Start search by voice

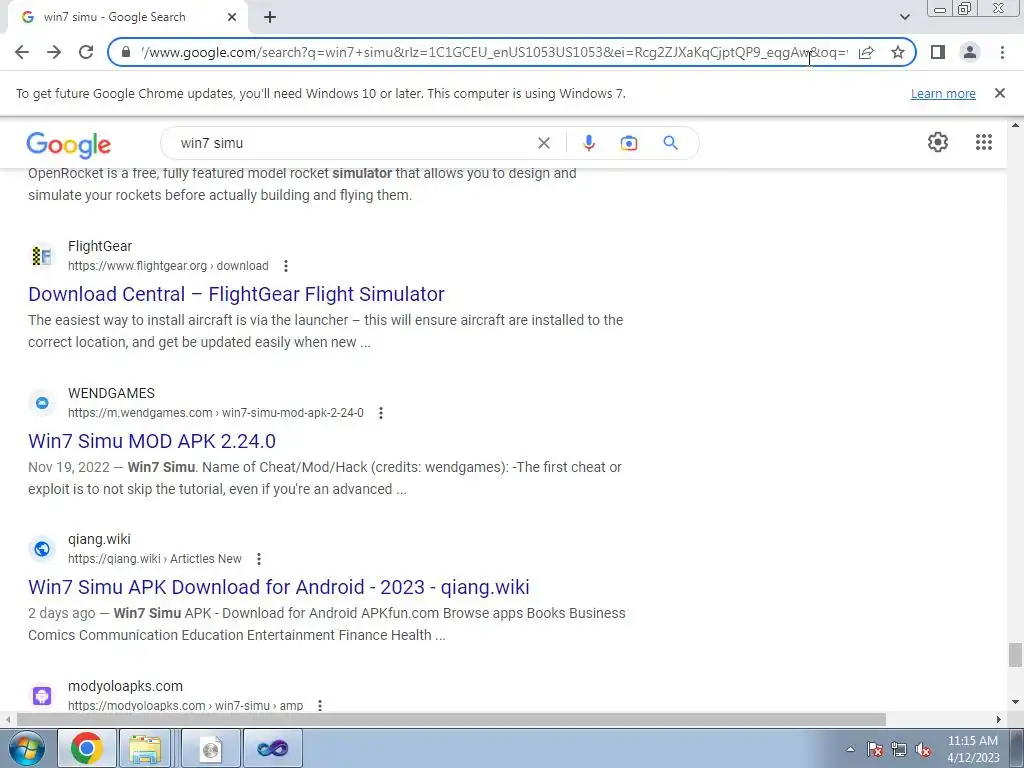click(x=588, y=143)
